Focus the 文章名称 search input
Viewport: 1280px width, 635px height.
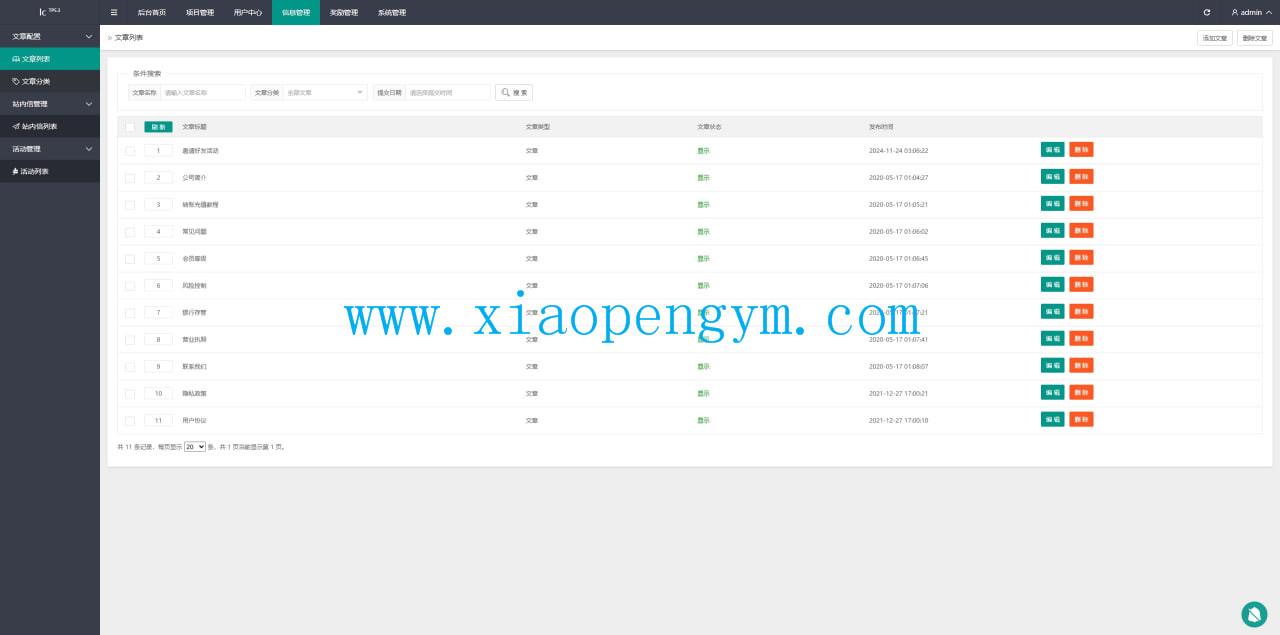pos(203,92)
